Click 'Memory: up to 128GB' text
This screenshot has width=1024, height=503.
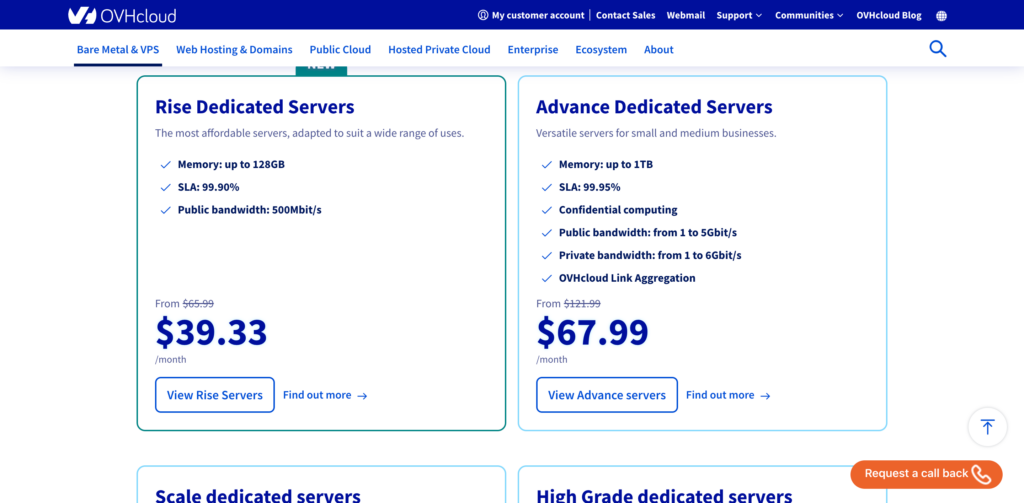231,165
